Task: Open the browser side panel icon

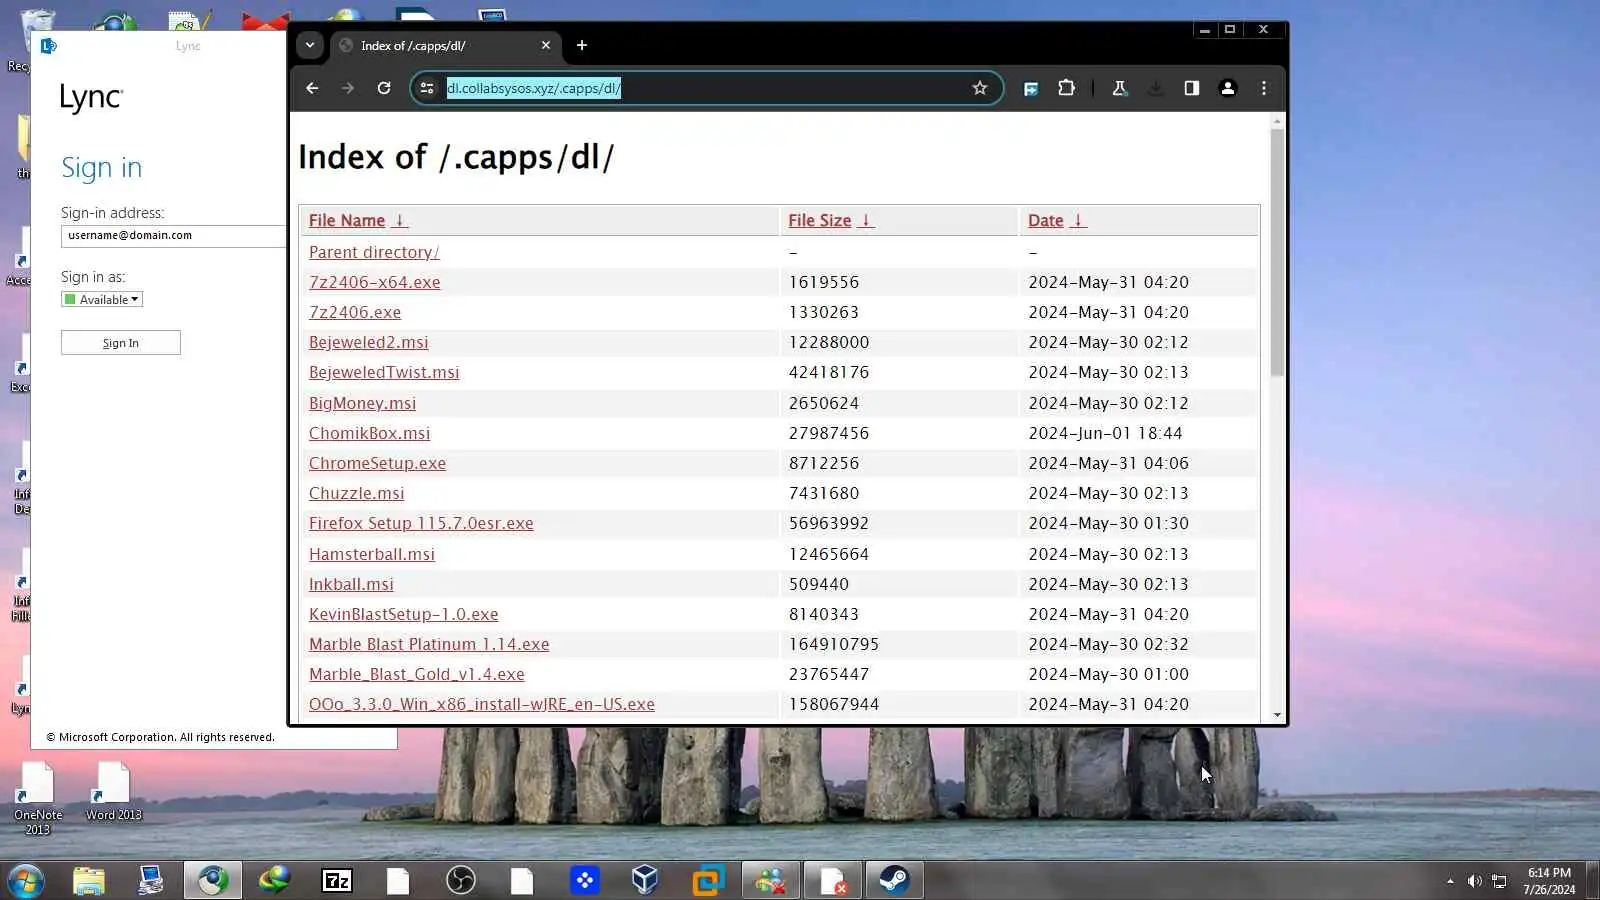Action: (1192, 88)
